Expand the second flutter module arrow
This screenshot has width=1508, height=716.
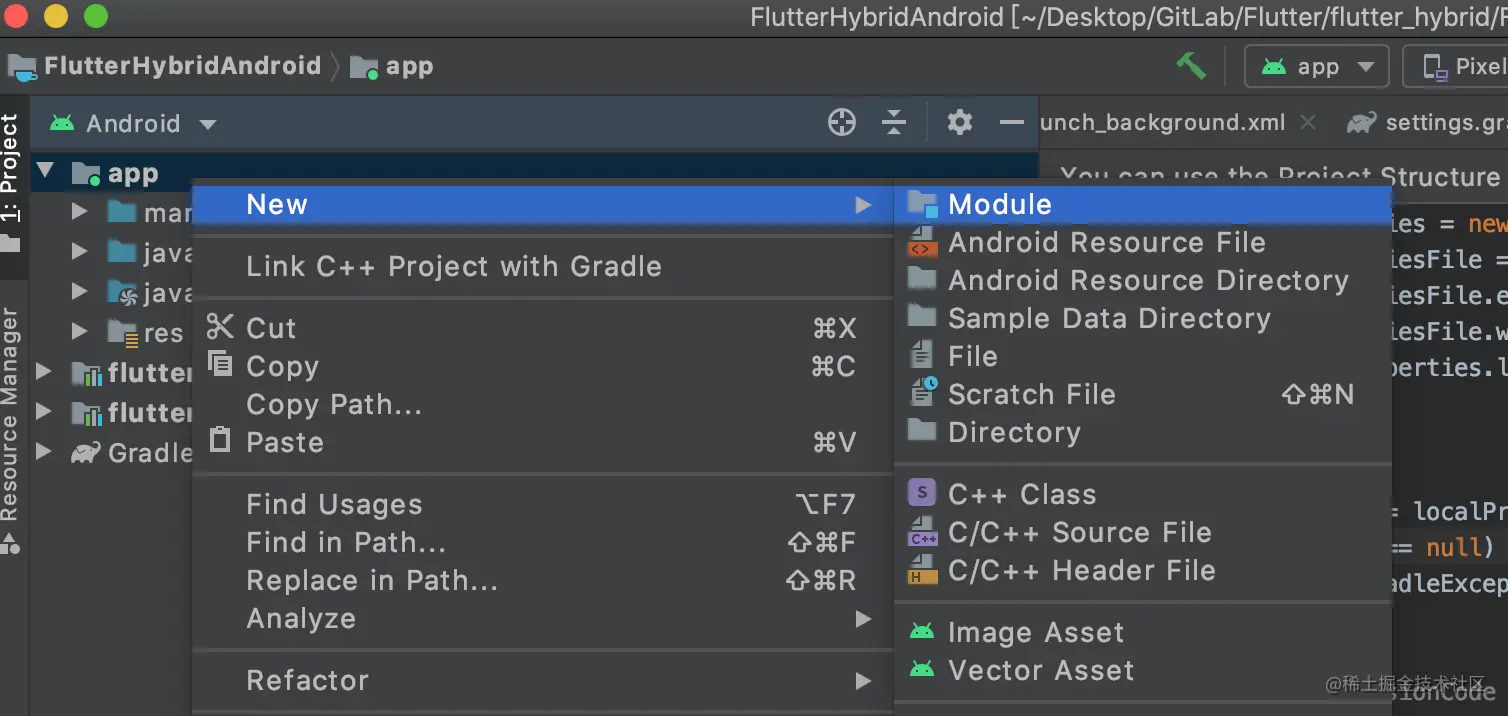[x=43, y=411]
